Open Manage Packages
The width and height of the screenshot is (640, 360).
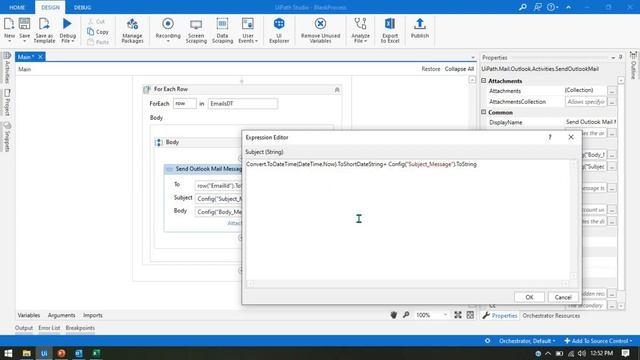point(132,30)
